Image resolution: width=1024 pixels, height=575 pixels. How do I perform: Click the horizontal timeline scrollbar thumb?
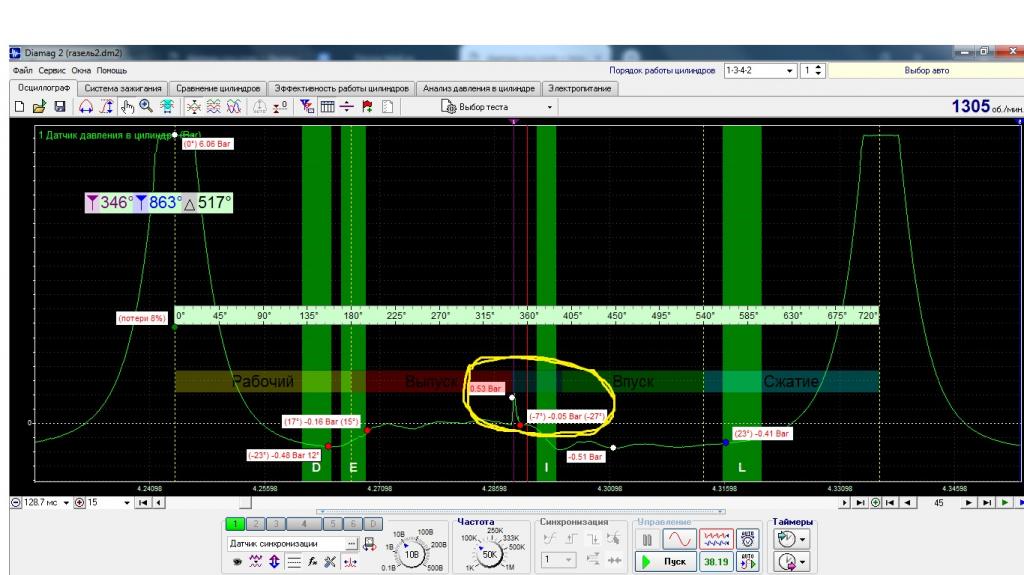(245, 502)
